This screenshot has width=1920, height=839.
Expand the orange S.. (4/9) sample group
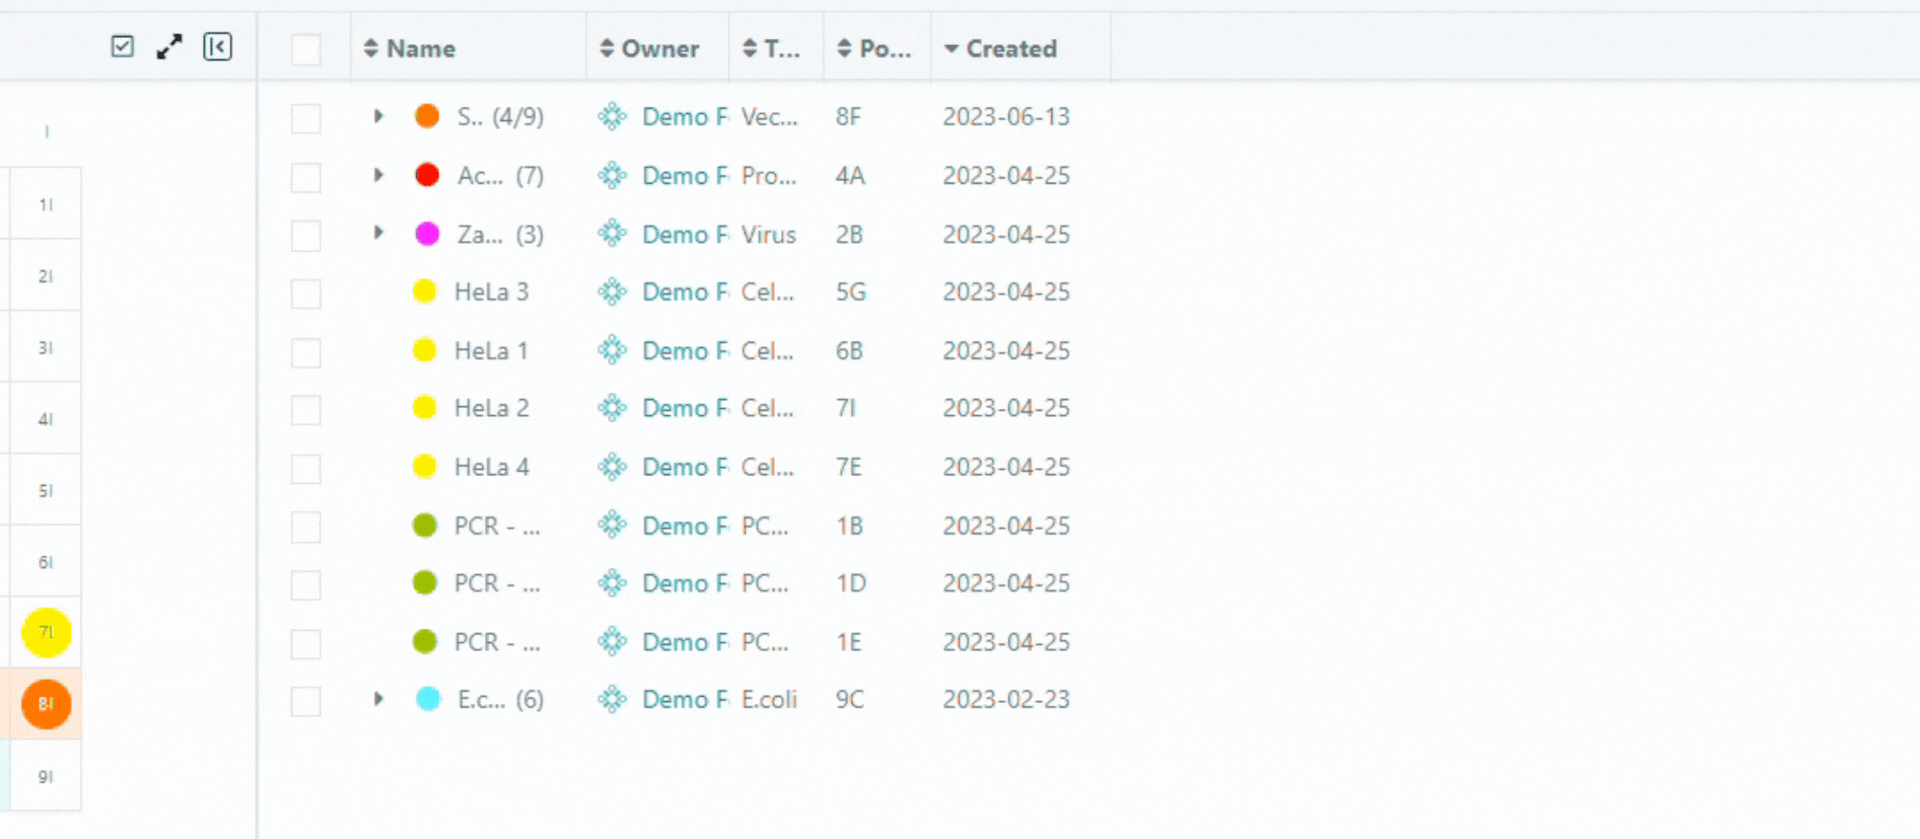pyautogui.click(x=378, y=116)
